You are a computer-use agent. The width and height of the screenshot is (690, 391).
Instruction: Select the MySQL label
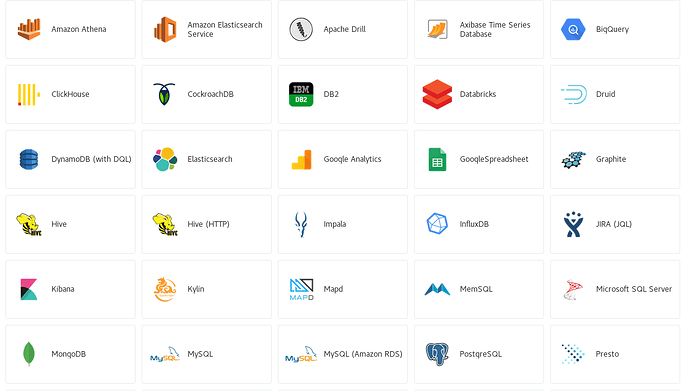pos(200,354)
